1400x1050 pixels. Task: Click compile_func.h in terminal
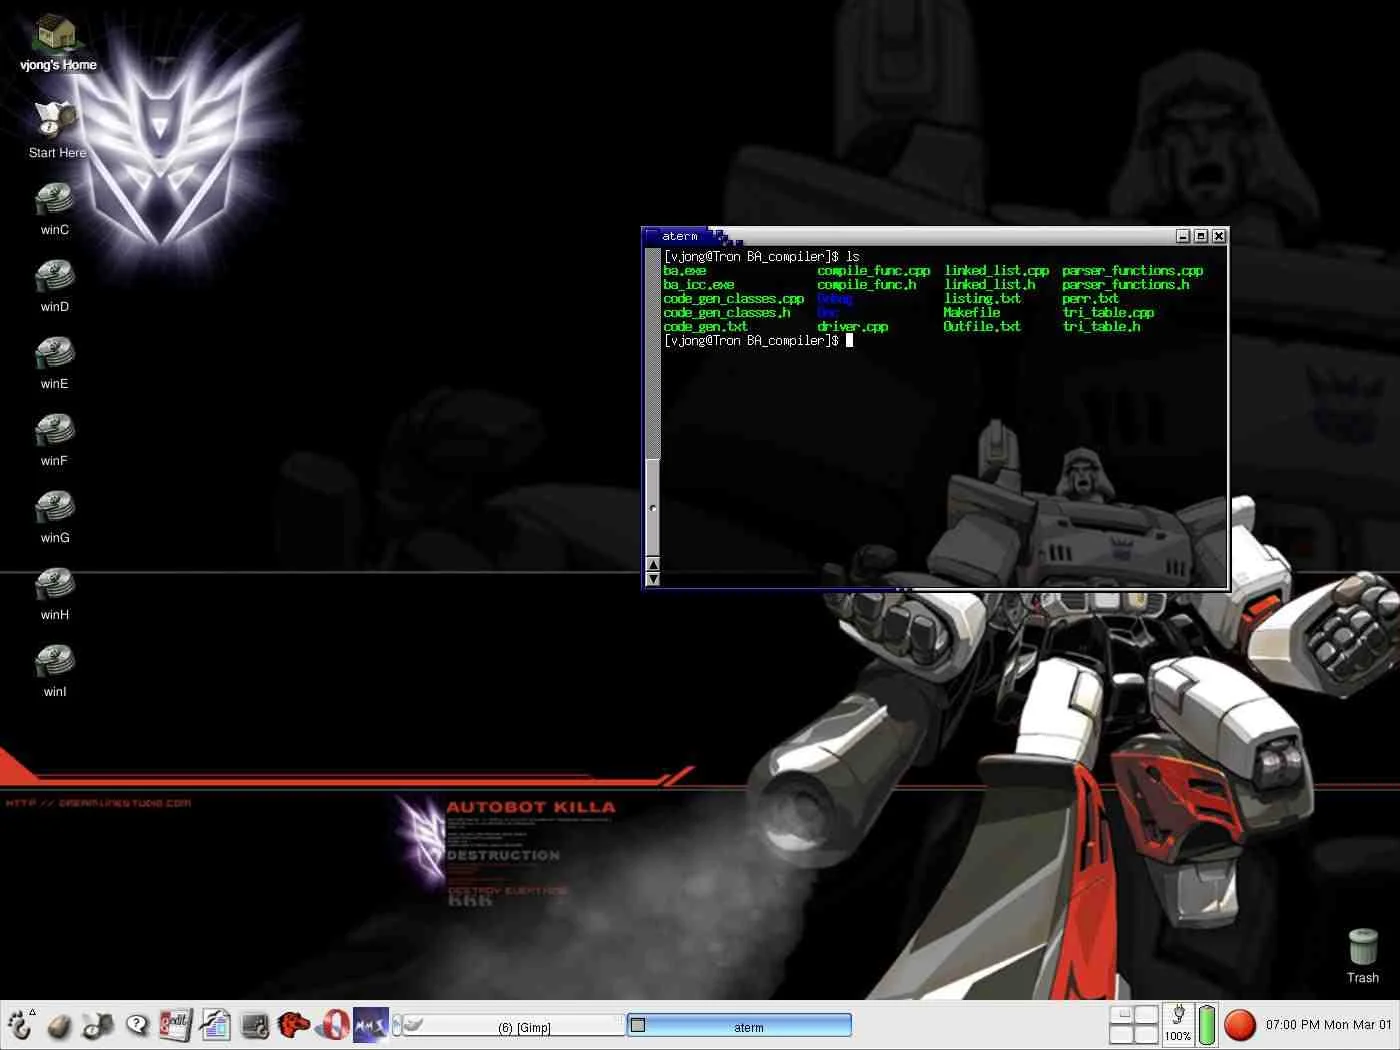pyautogui.click(x=867, y=285)
